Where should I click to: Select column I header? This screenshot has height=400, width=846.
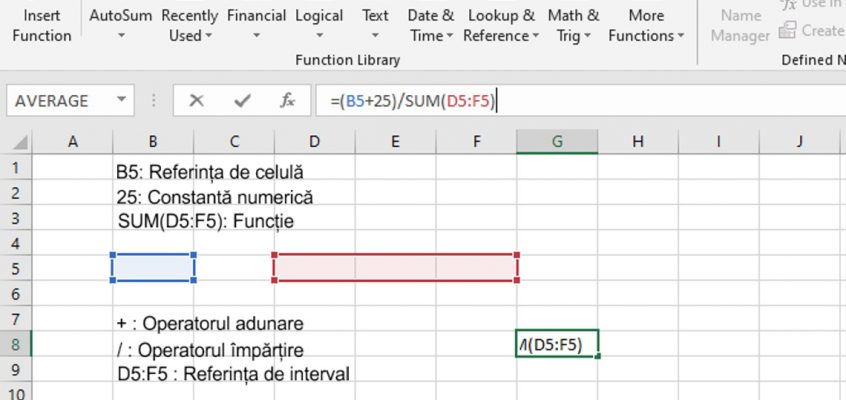tap(719, 142)
